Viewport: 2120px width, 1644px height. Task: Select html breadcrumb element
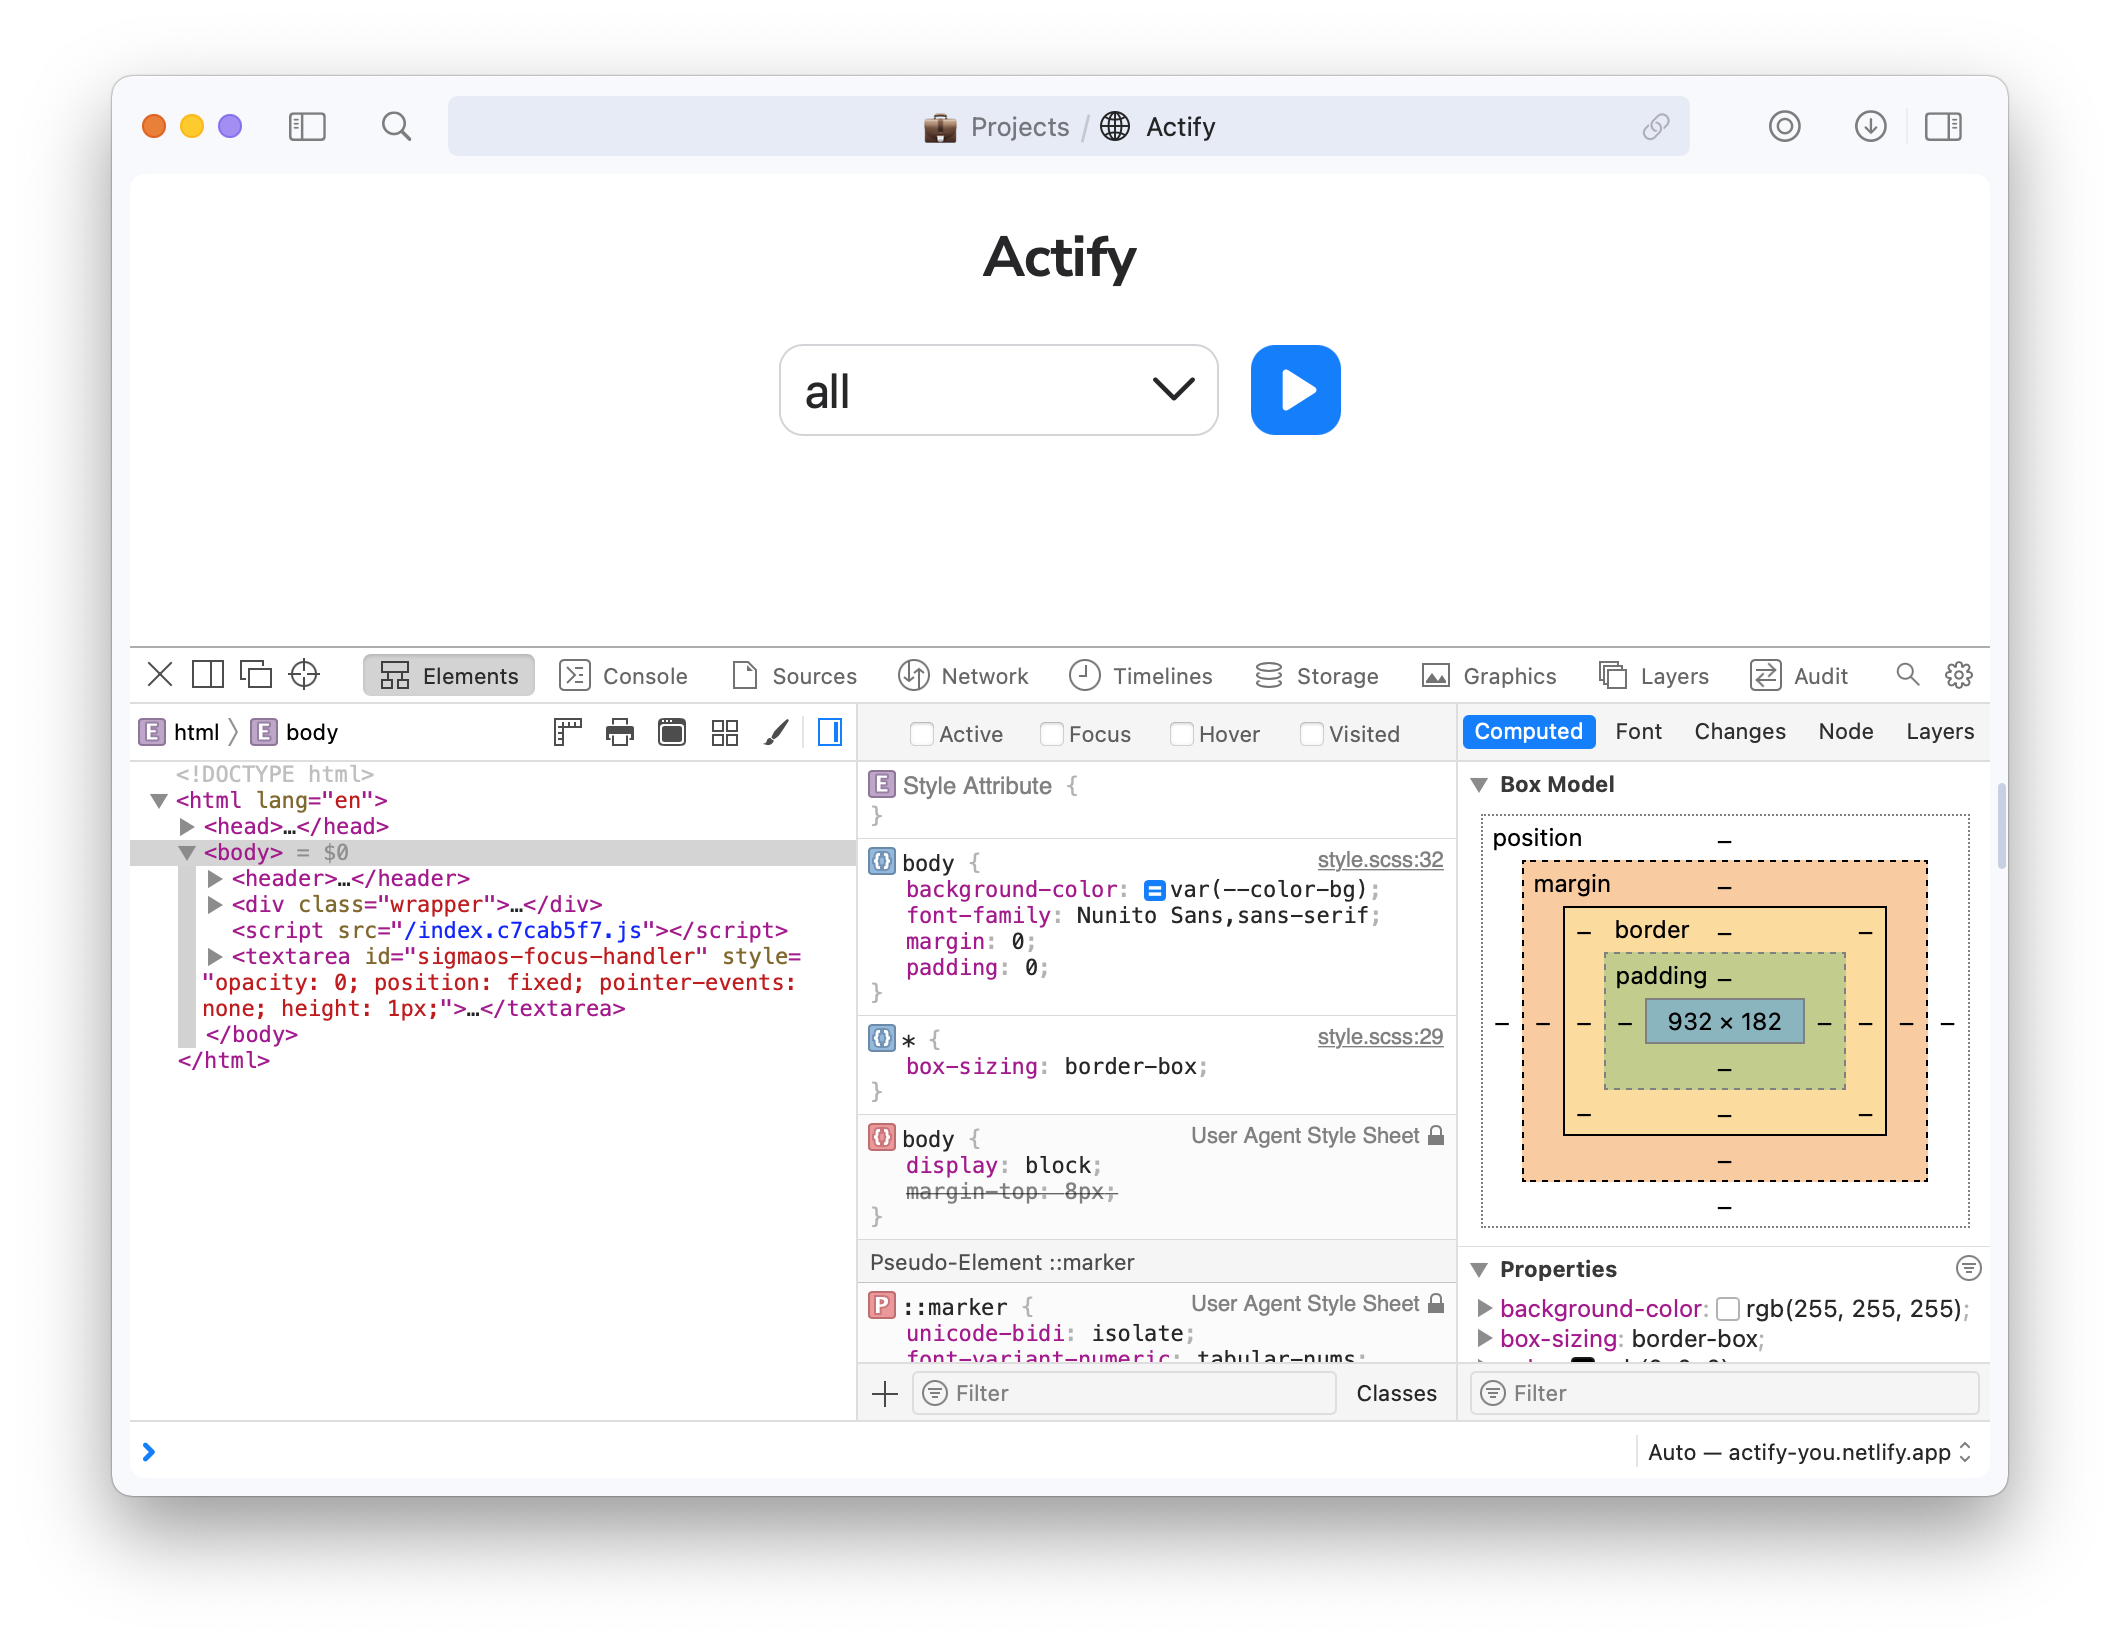[x=179, y=732]
